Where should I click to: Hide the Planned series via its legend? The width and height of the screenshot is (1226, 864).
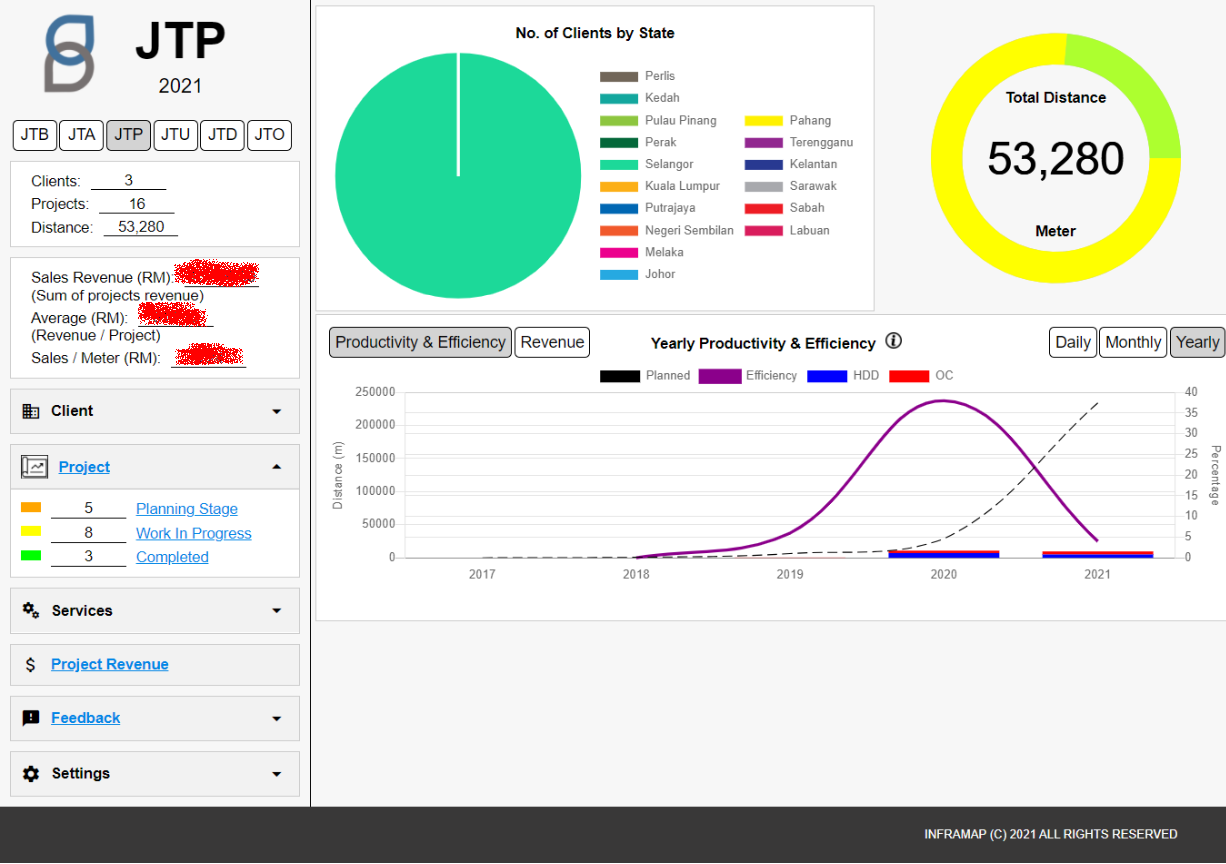[645, 376]
